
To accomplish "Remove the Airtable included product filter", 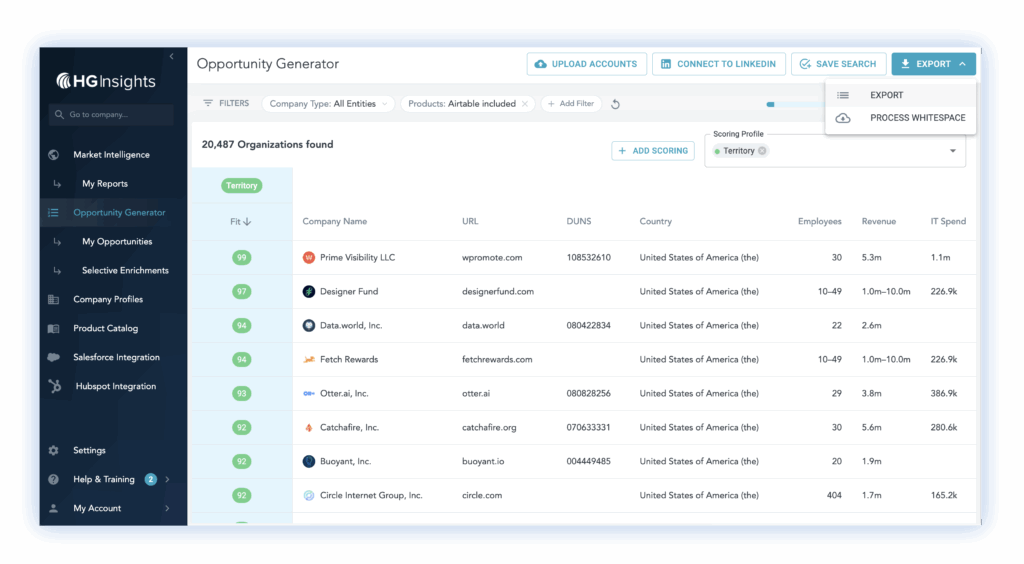I will tap(525, 104).
